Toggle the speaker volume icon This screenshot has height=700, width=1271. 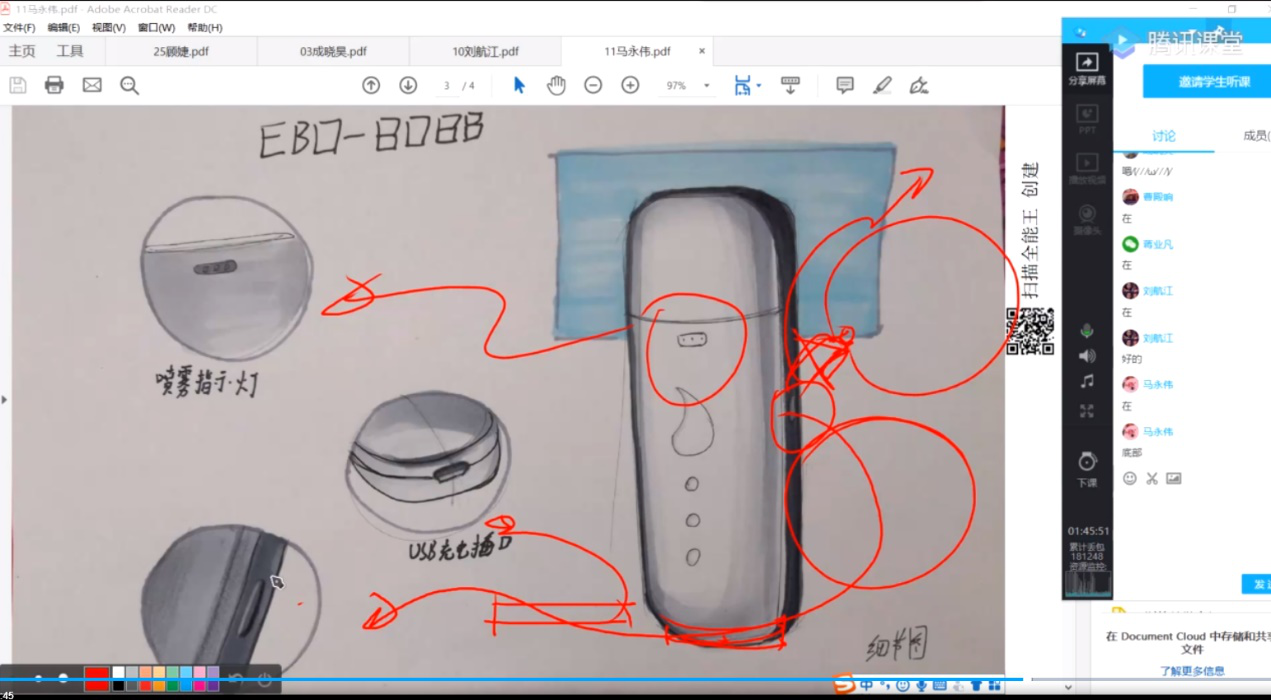click(x=1087, y=356)
